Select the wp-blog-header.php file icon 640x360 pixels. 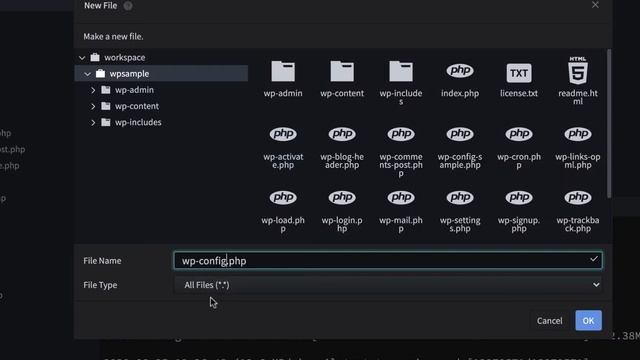[342, 134]
